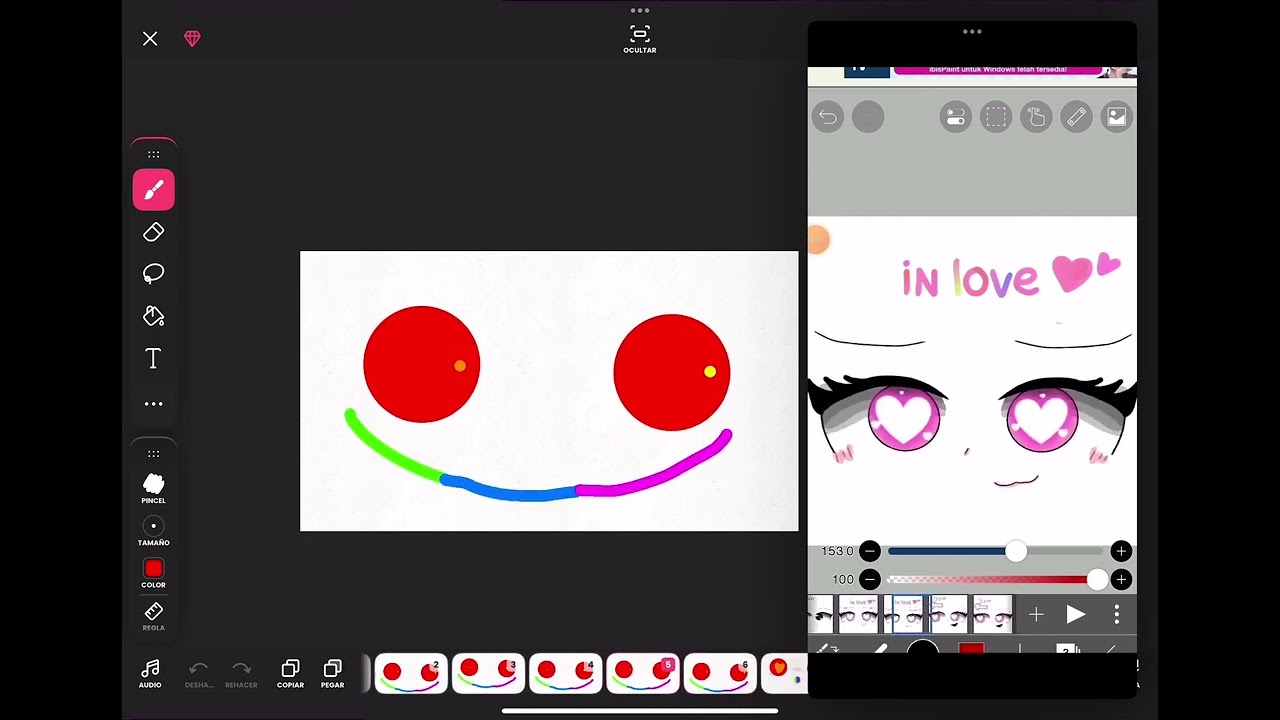Click the Deshacer undo button
Viewport: 1280px width, 720px height.
[198, 674]
